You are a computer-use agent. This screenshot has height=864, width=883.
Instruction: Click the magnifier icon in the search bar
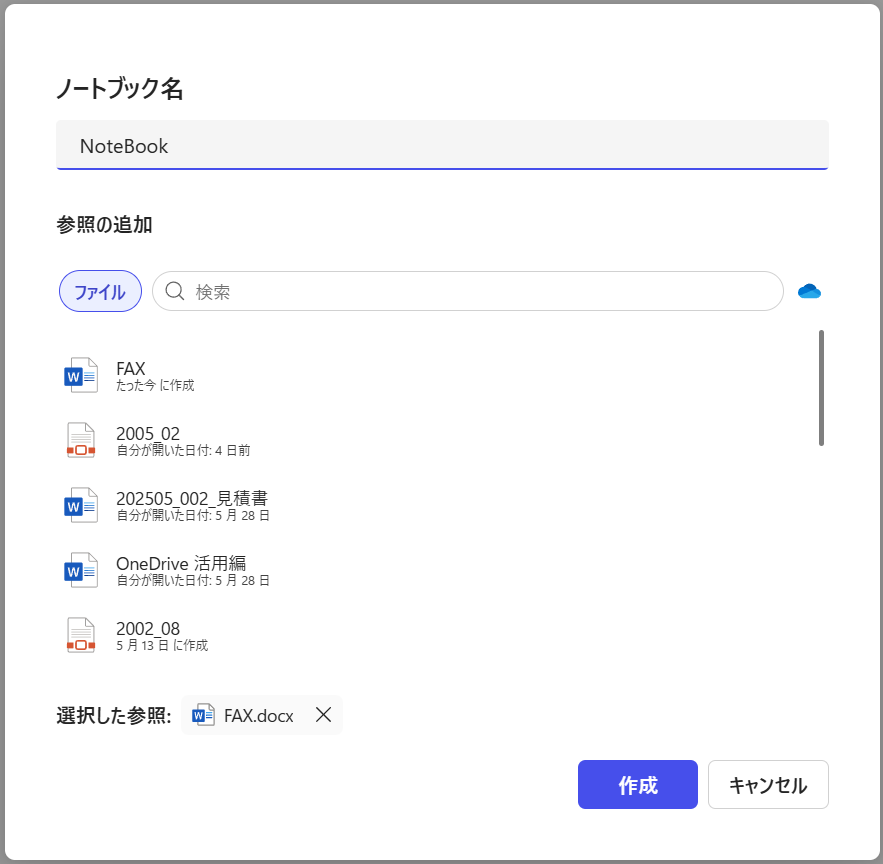(174, 290)
